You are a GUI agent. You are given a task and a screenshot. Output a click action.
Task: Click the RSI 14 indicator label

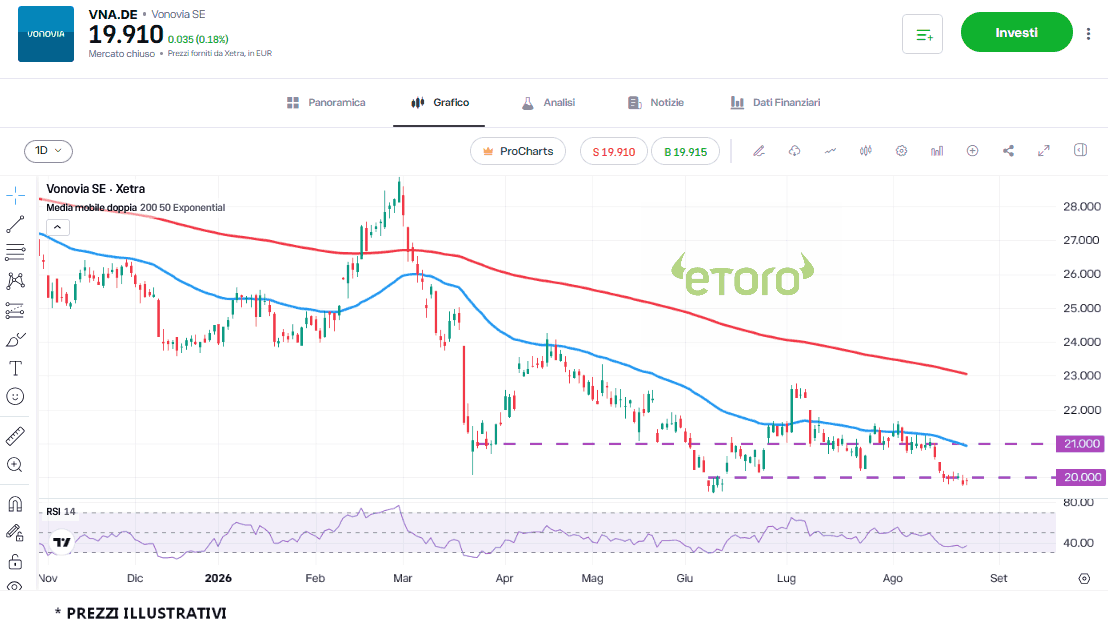[61, 511]
